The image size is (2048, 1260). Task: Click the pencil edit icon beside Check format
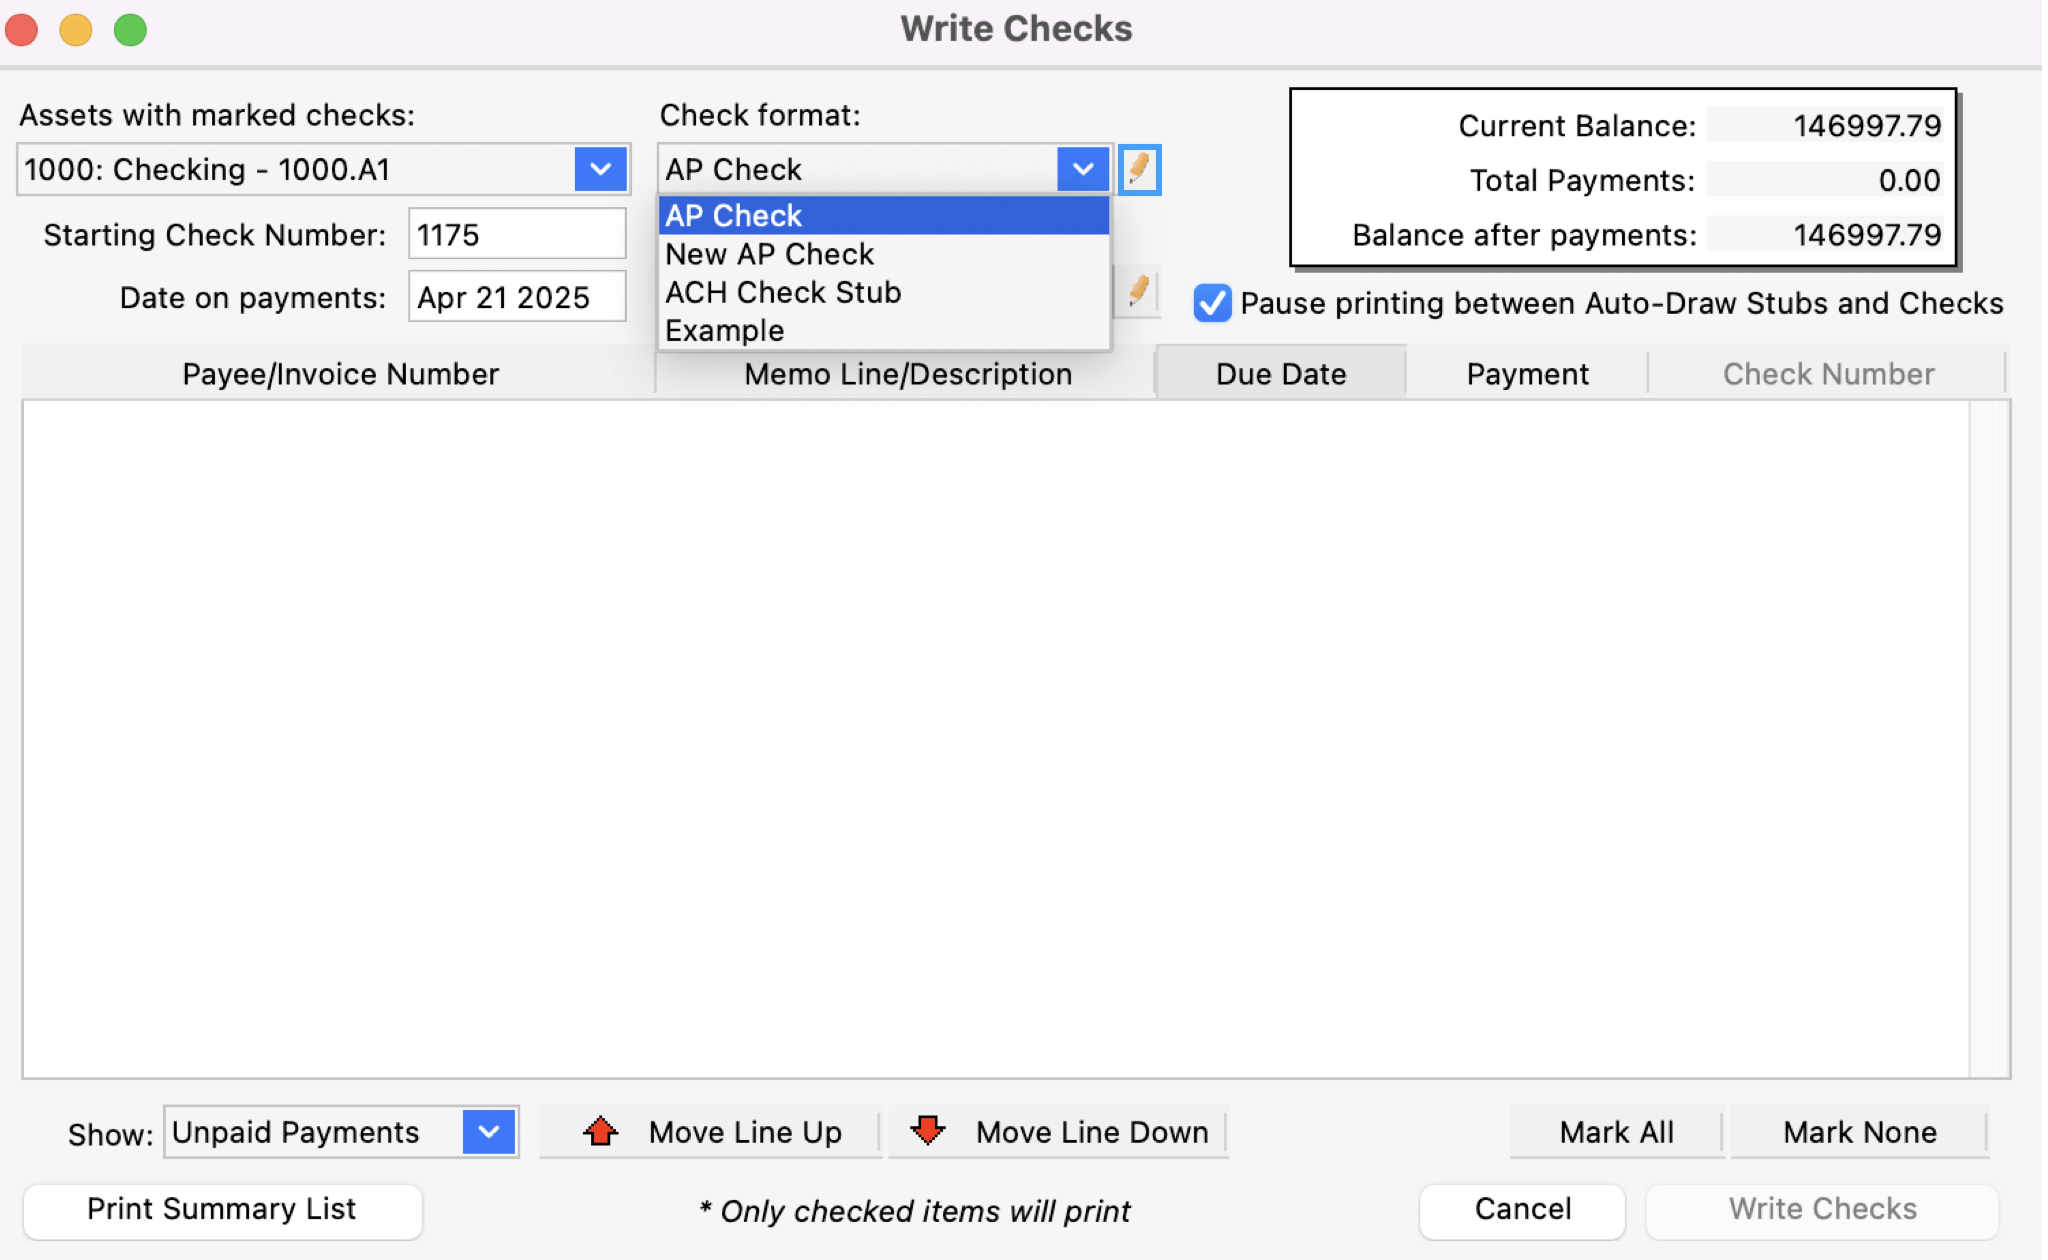1139,169
